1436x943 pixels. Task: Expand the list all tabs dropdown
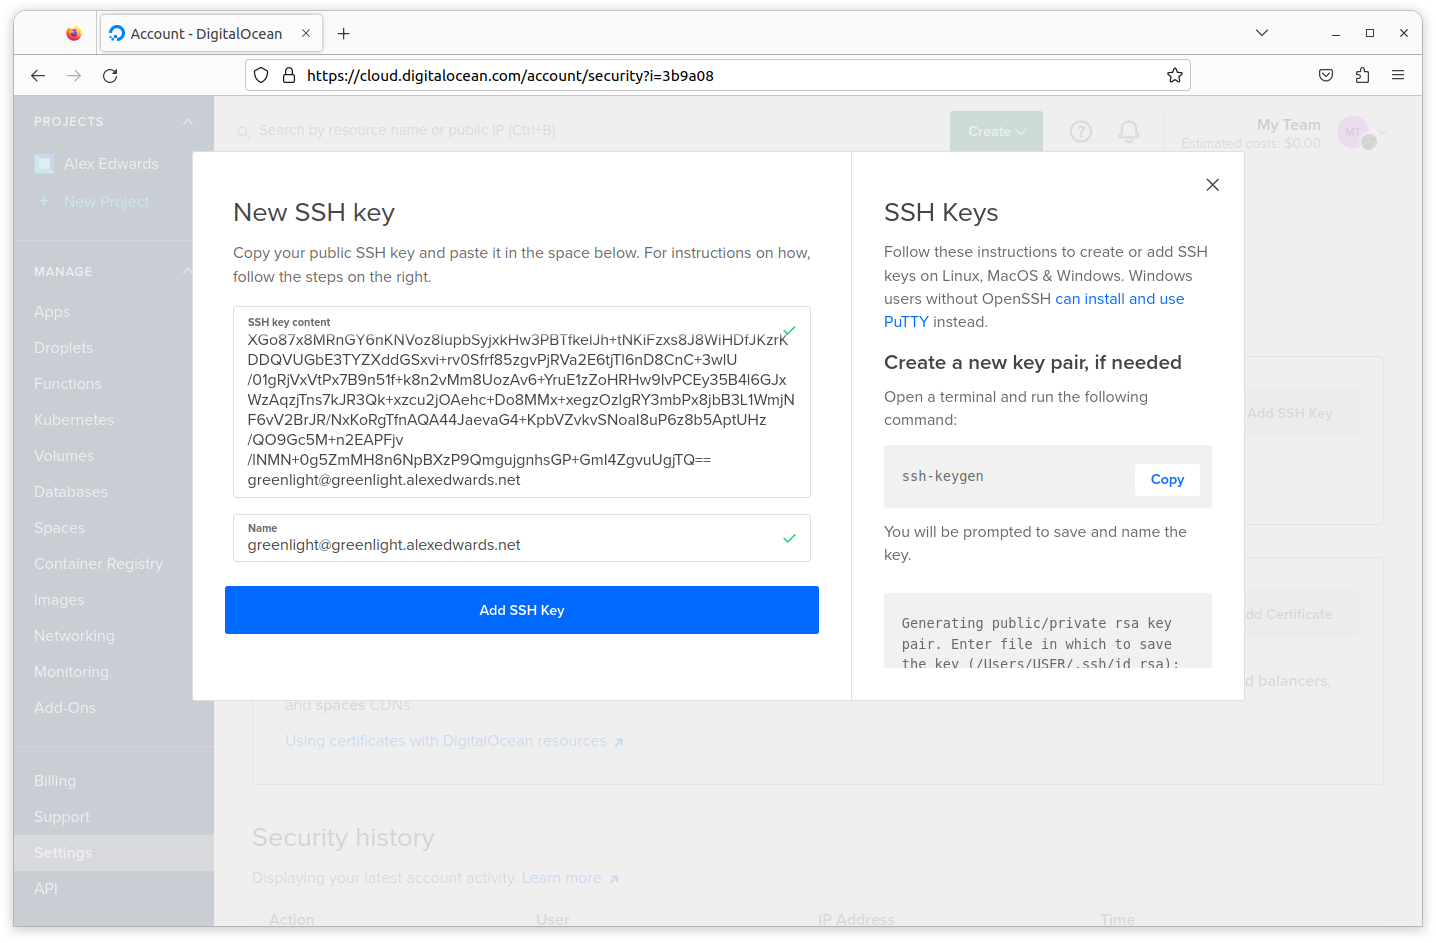[1261, 34]
